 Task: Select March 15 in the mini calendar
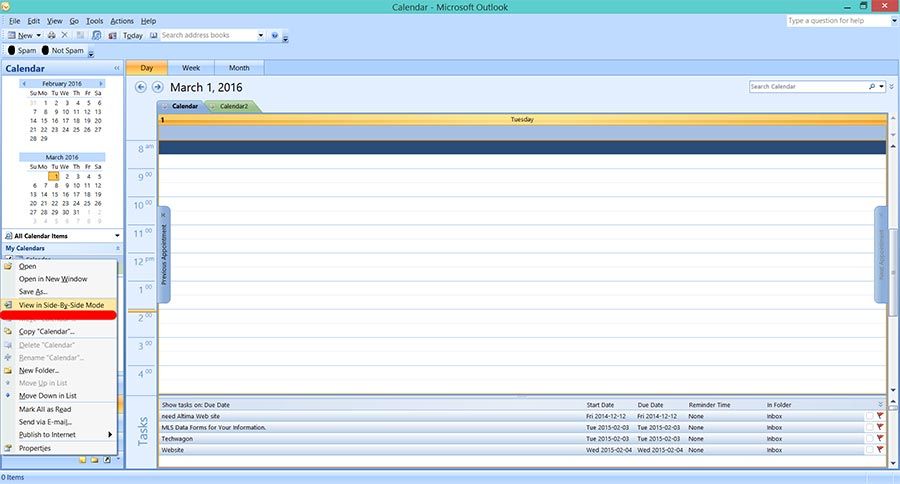pyautogui.click(x=55, y=195)
